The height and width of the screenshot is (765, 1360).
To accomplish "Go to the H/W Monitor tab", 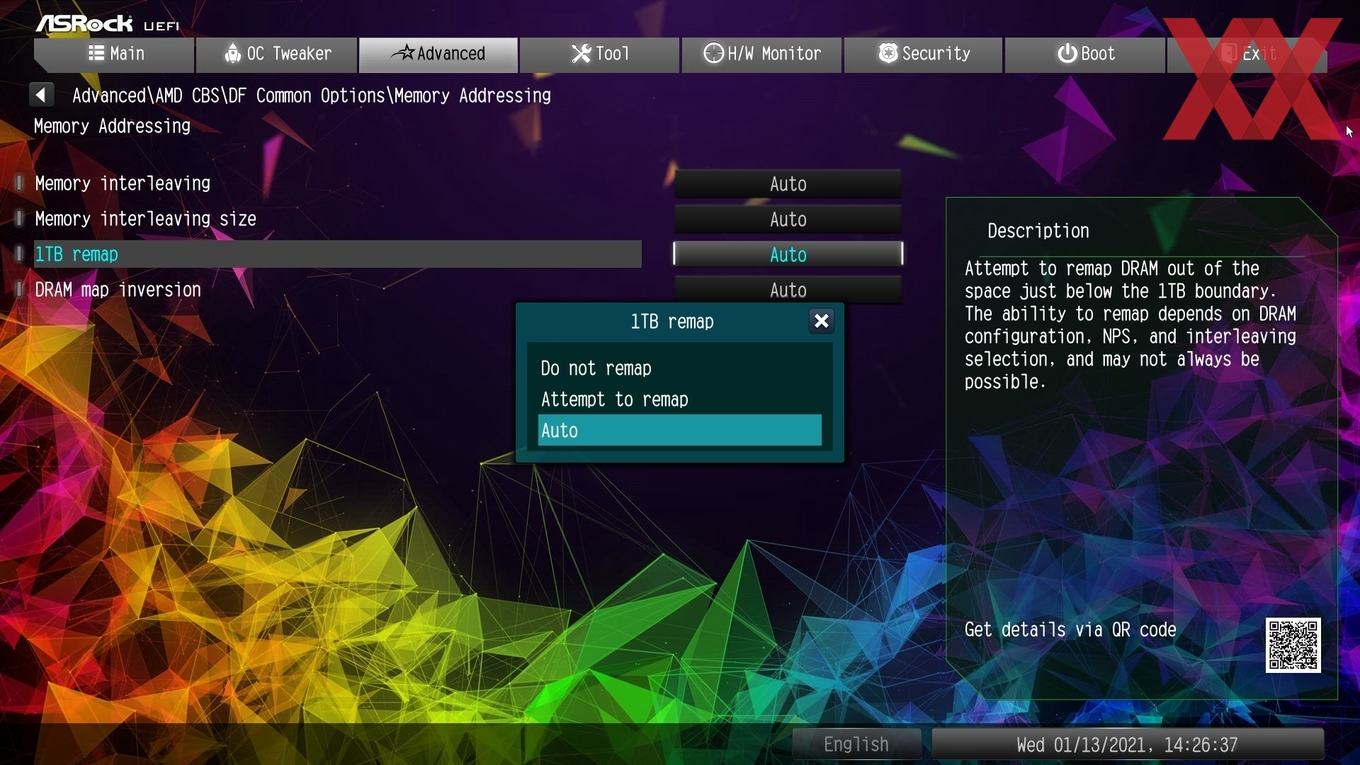I will pyautogui.click(x=762, y=54).
